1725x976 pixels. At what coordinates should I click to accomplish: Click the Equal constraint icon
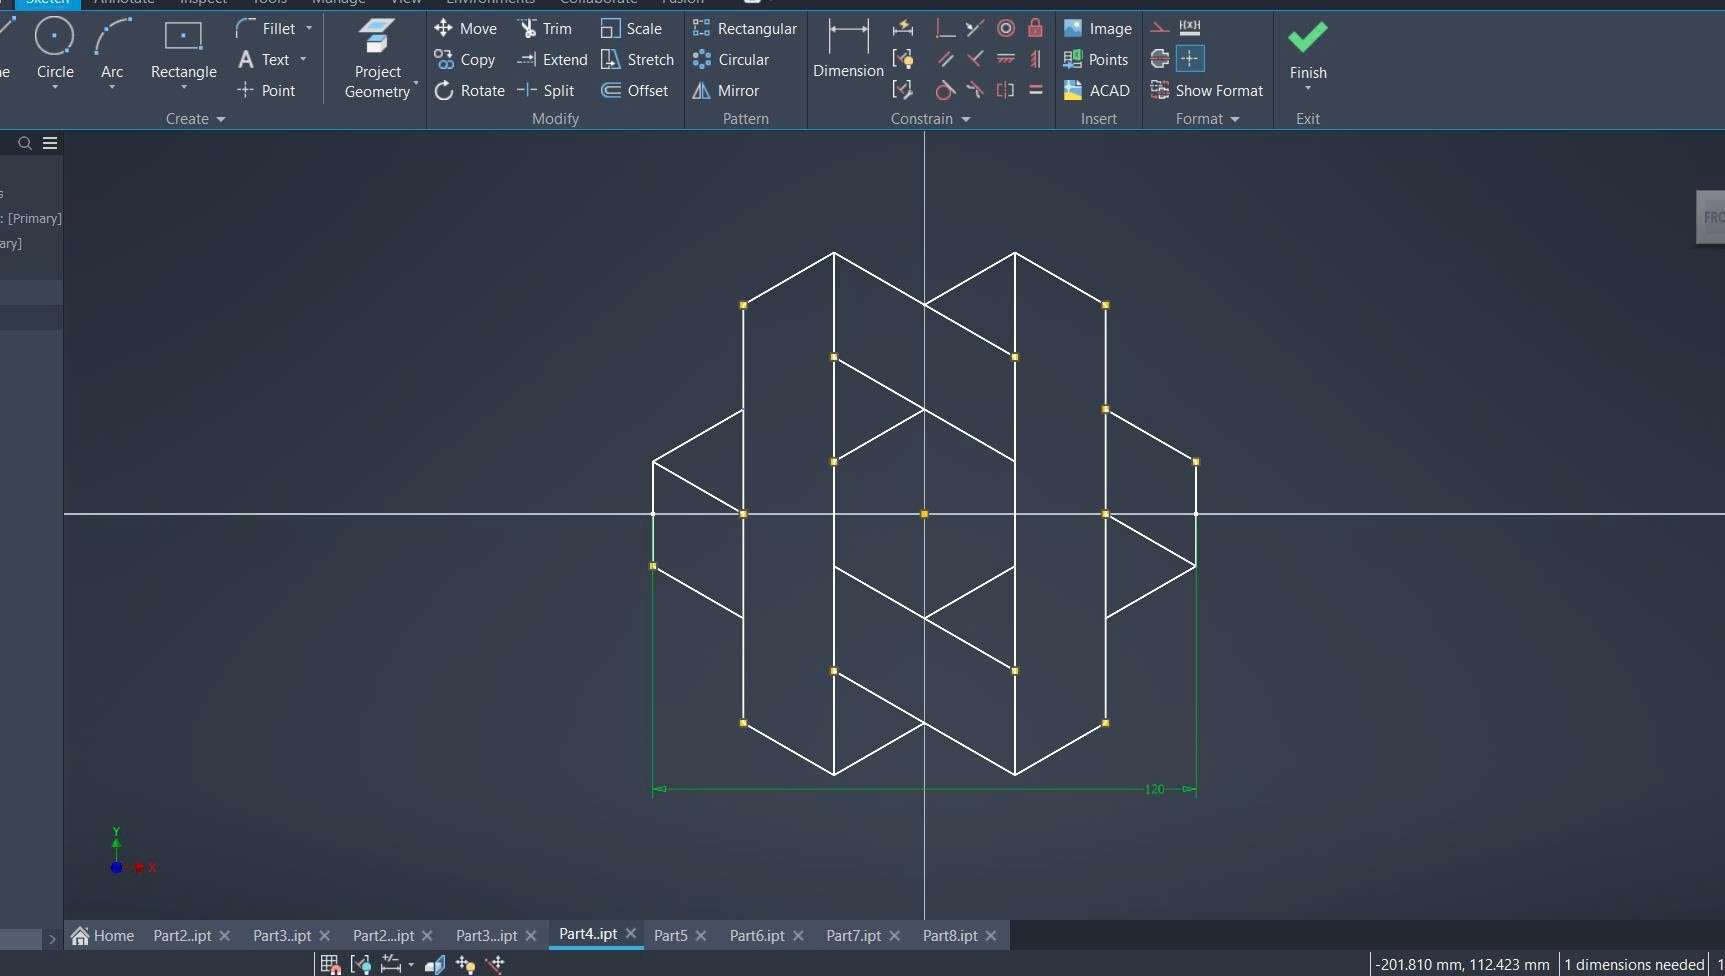point(1035,90)
